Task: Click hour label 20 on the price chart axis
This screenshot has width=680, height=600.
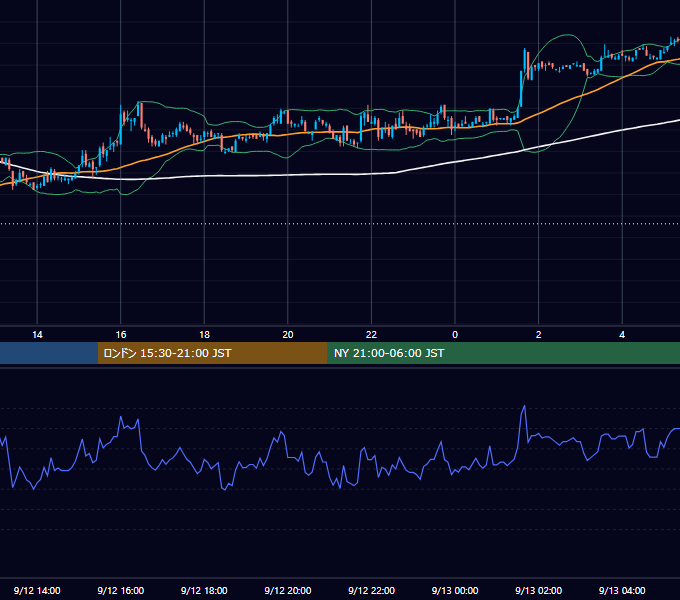Action: (x=288, y=335)
